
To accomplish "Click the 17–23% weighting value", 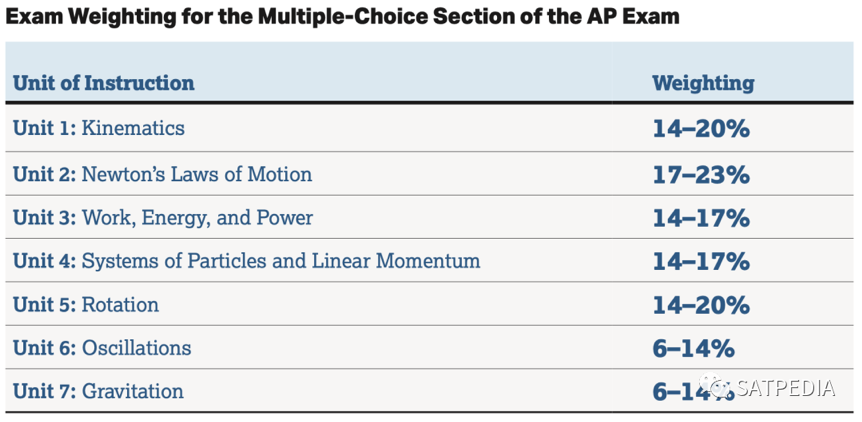I will click(701, 175).
